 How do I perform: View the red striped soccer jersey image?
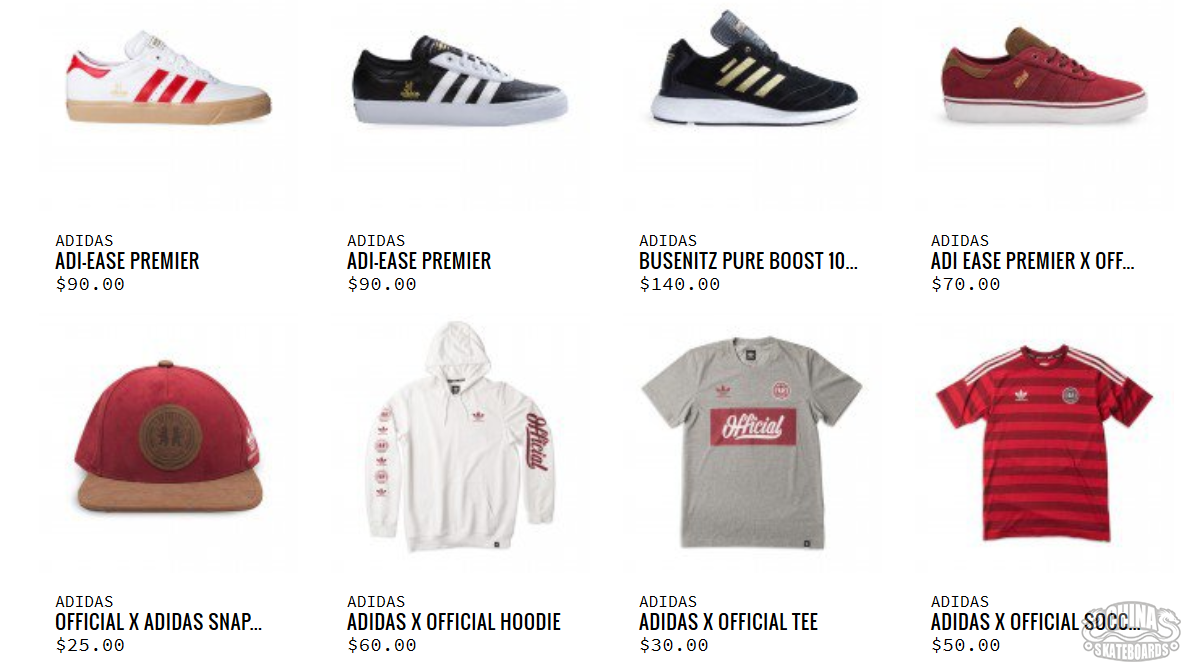tap(1044, 443)
